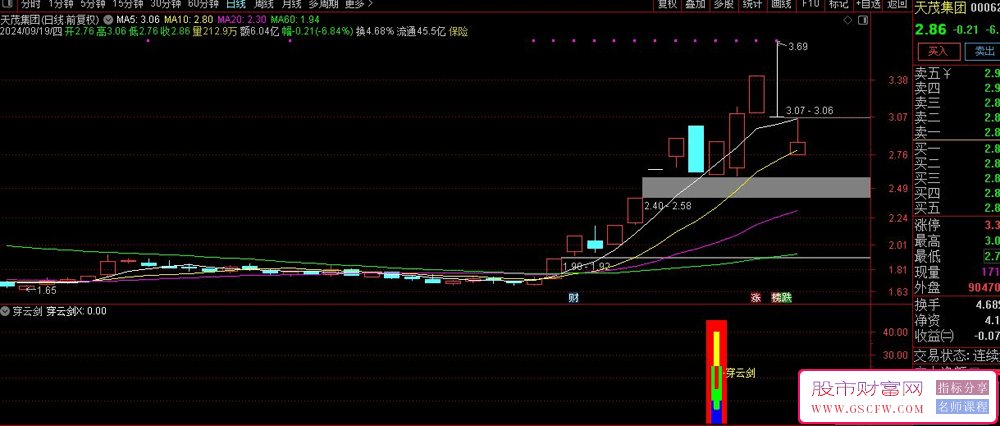The image size is (1000, 426).
Task: Switch to the 5分钟 period tab
Action: coord(92,4)
